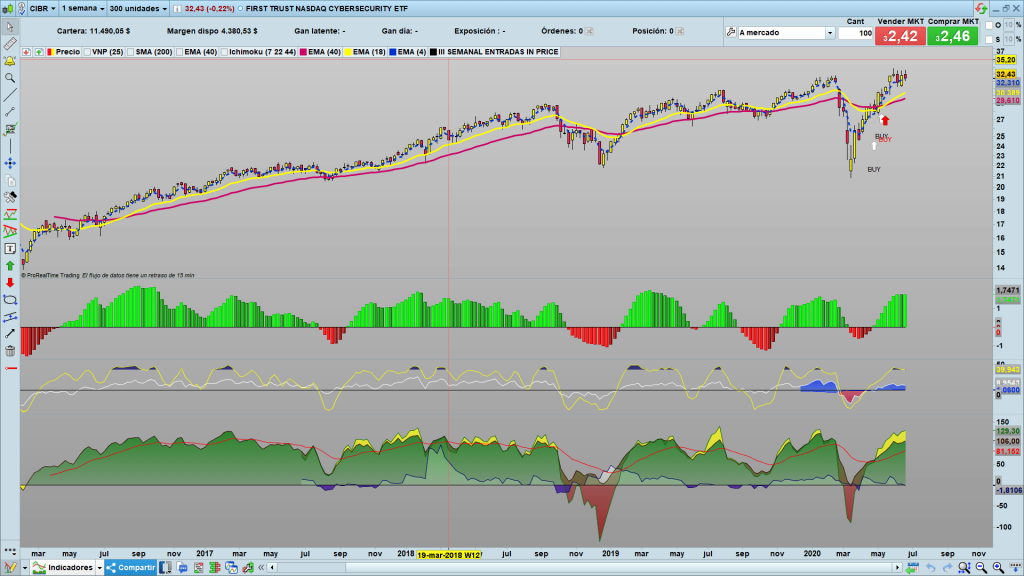Toggle the SMA (200) indicator checkbox
Viewport: 1024px width, 576px height.
pos(131,52)
